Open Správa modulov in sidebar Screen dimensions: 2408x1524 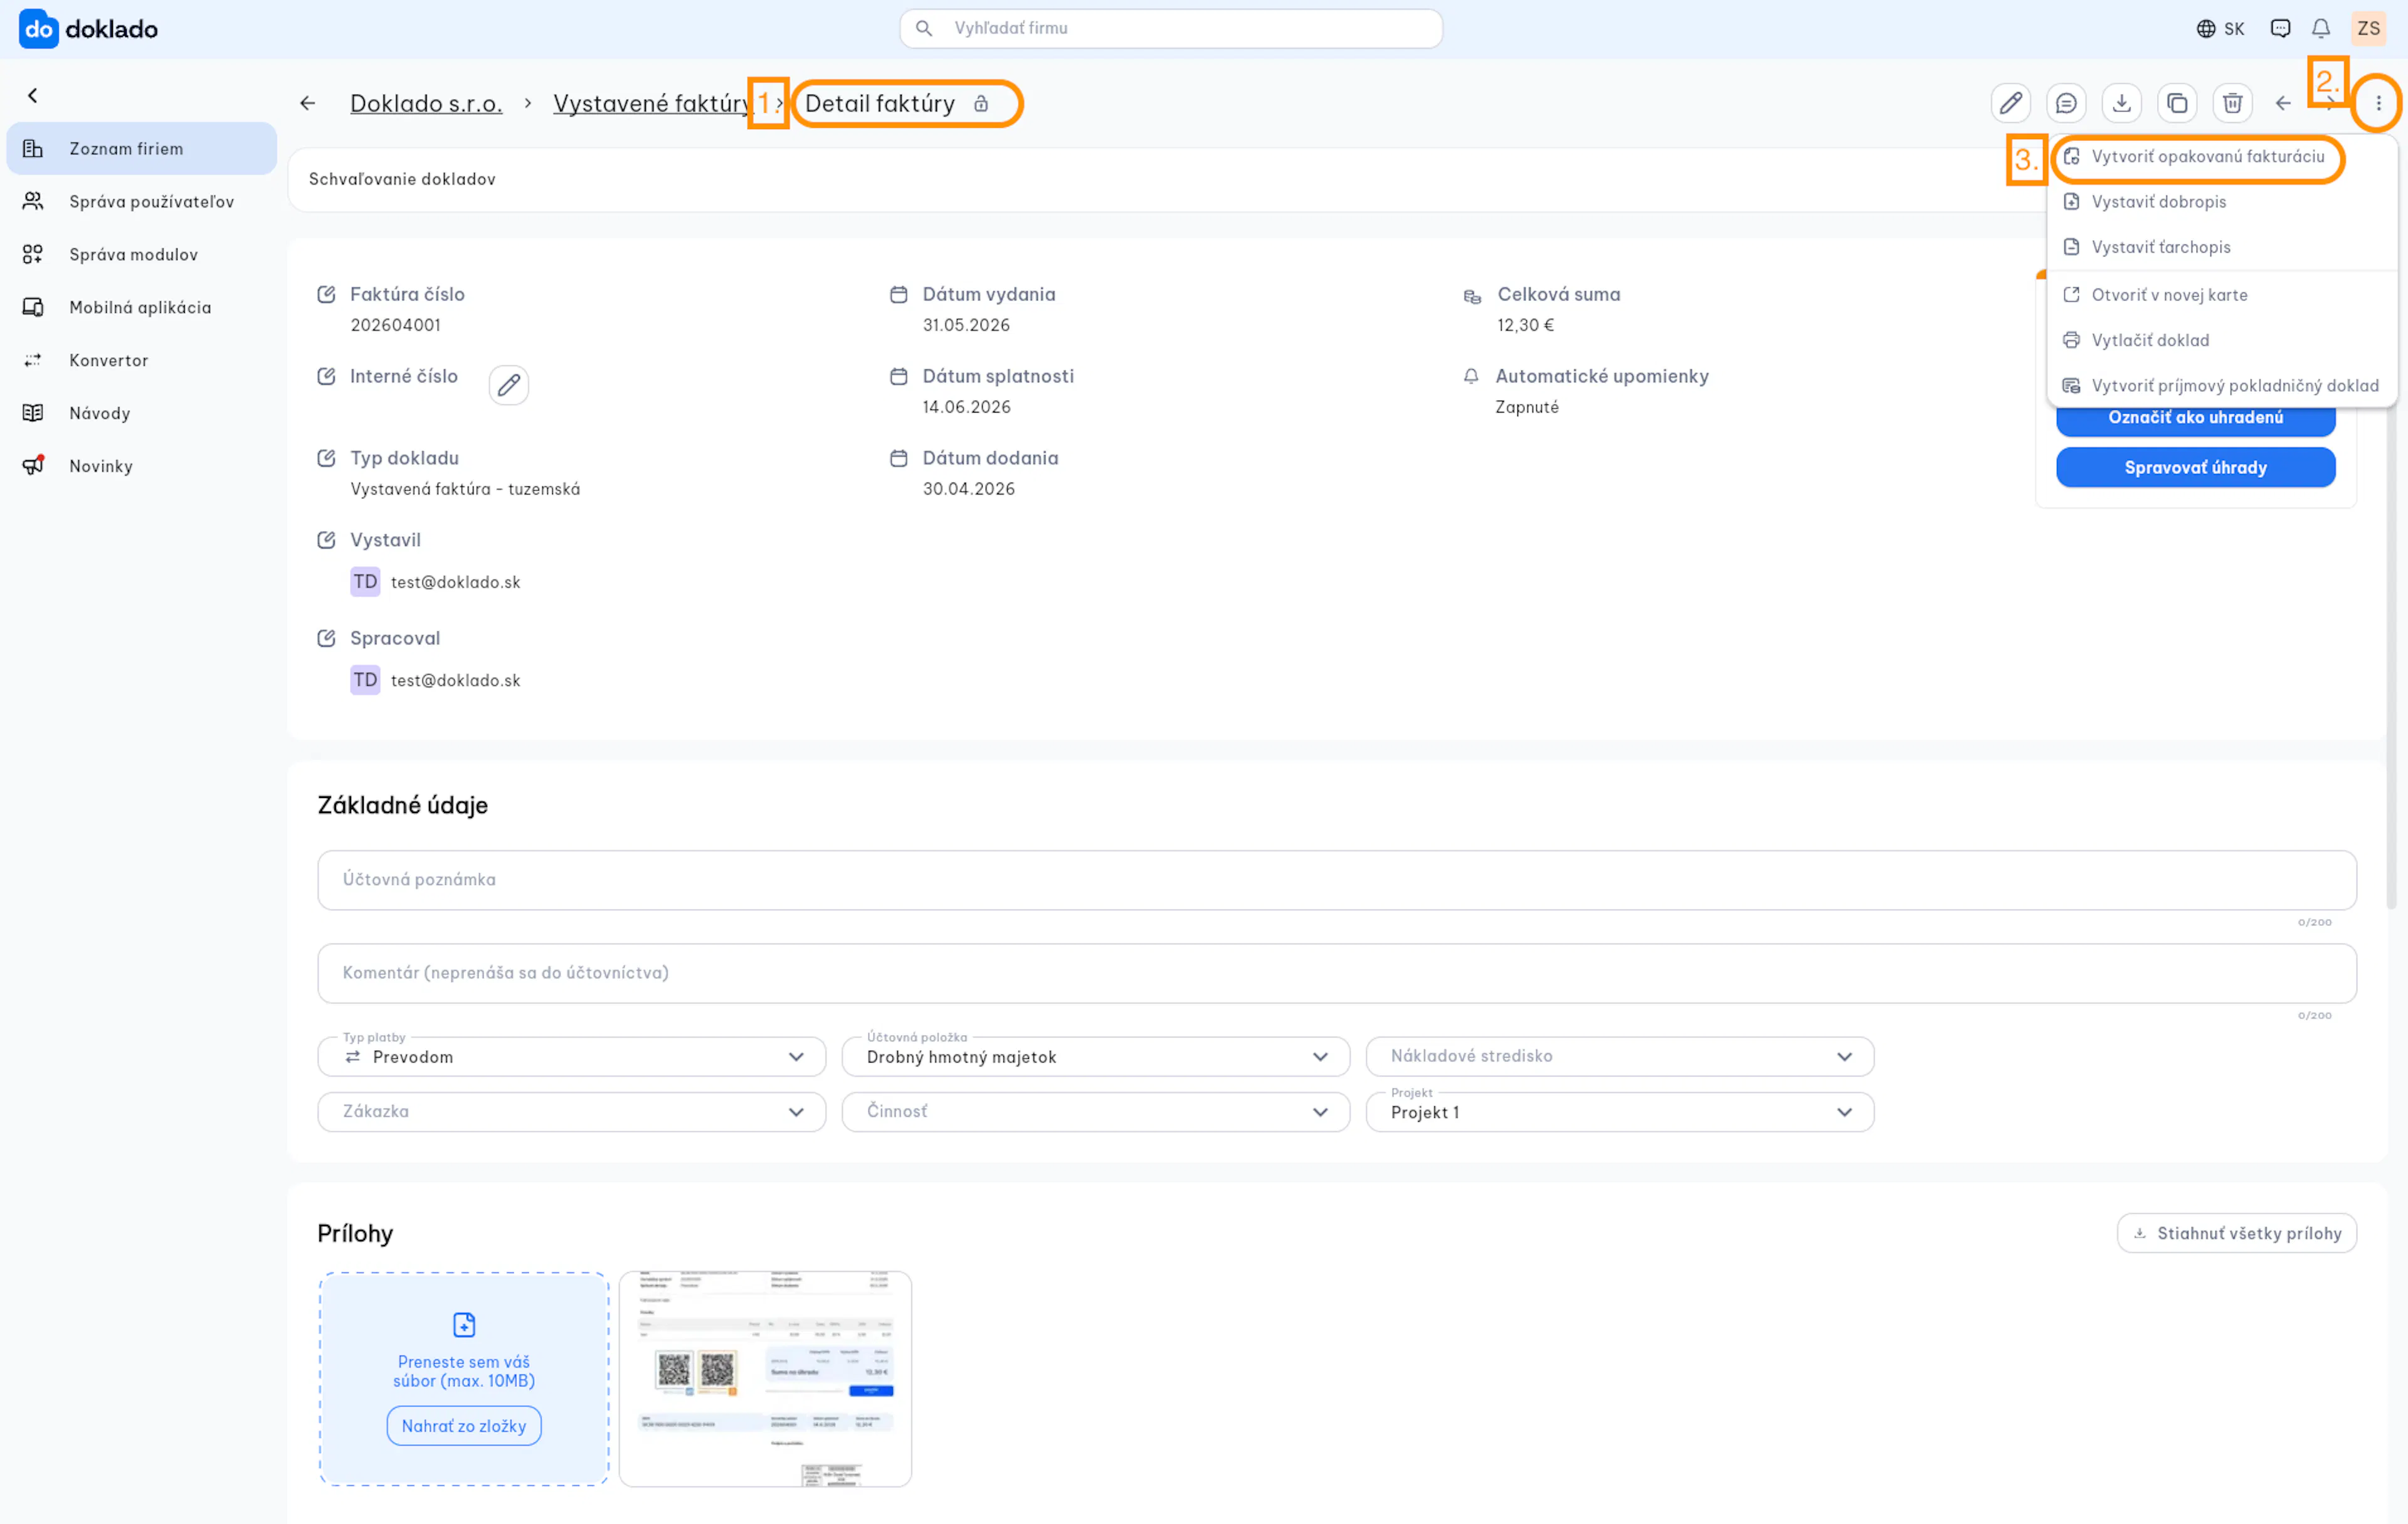pos(142,255)
